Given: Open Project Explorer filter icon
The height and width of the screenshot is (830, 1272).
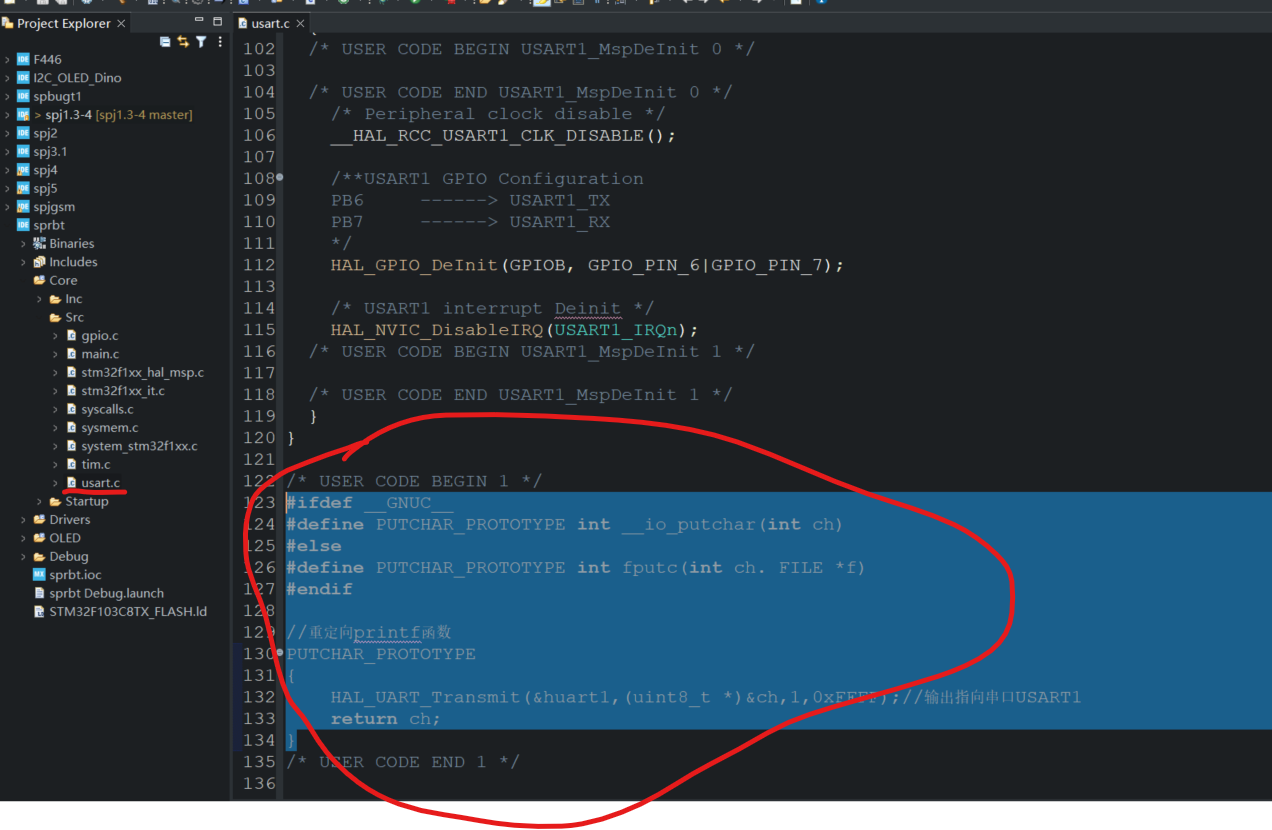Looking at the screenshot, I should [x=201, y=42].
